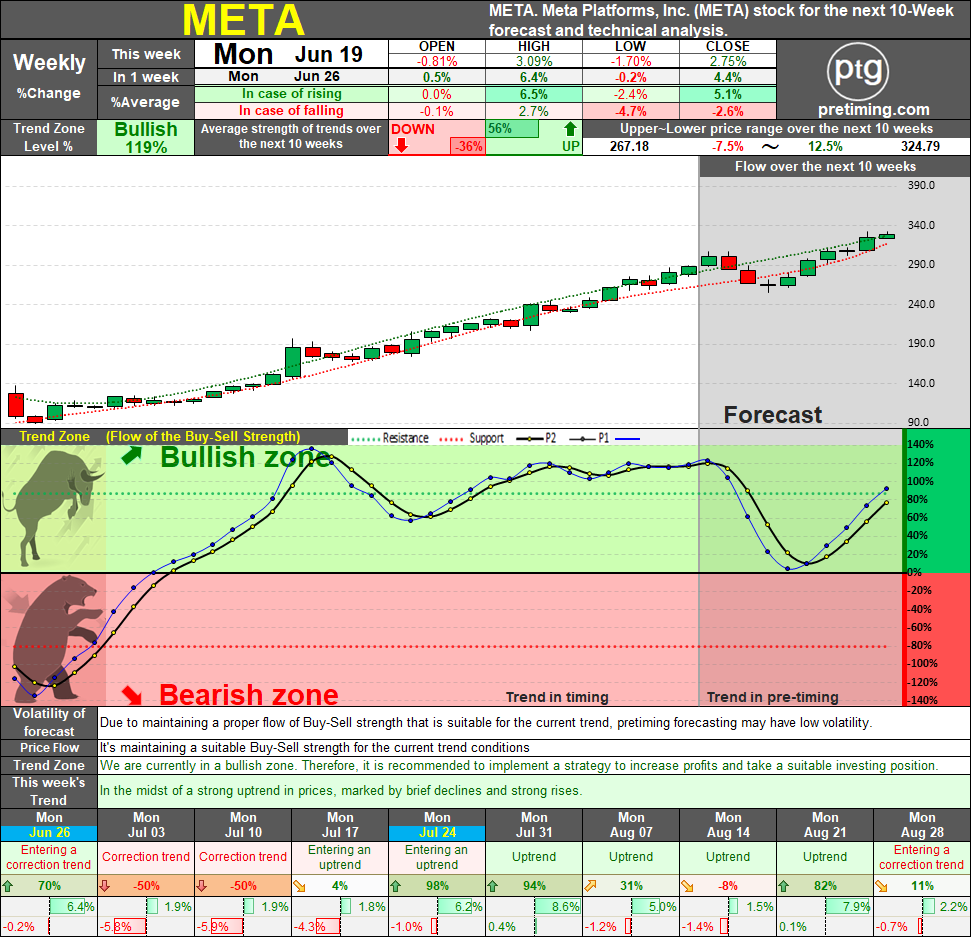Click the yellow META ticker title
The width and height of the screenshot is (971, 937).
coord(243,20)
